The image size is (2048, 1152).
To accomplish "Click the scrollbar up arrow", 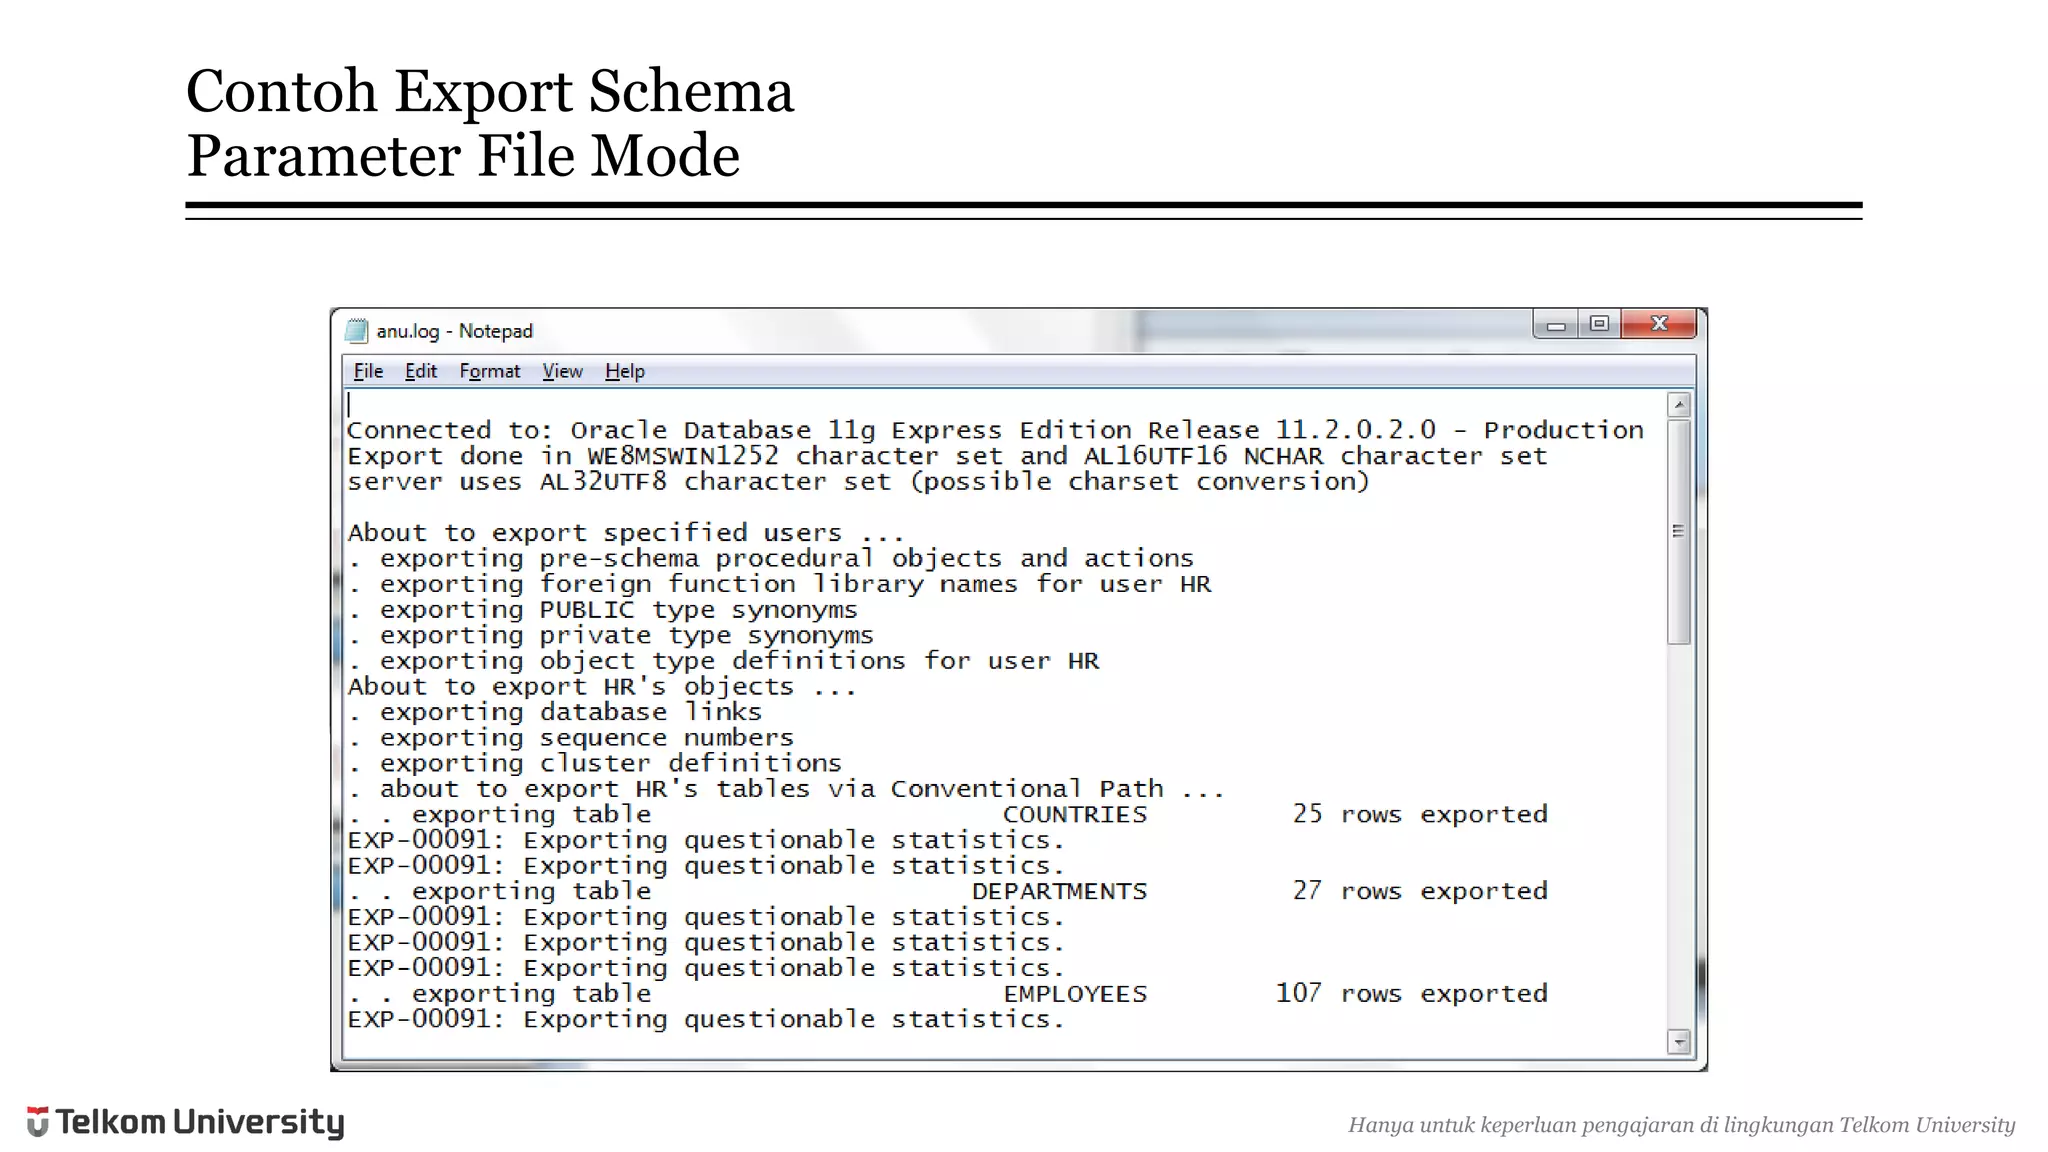I will (x=1679, y=405).
